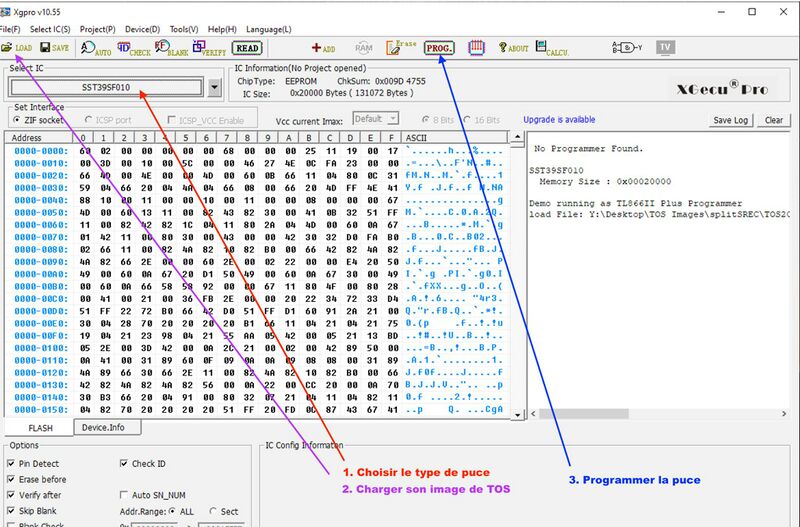The height and width of the screenshot is (527, 800).
Task: Open the Language(L) menu
Action: click(268, 30)
